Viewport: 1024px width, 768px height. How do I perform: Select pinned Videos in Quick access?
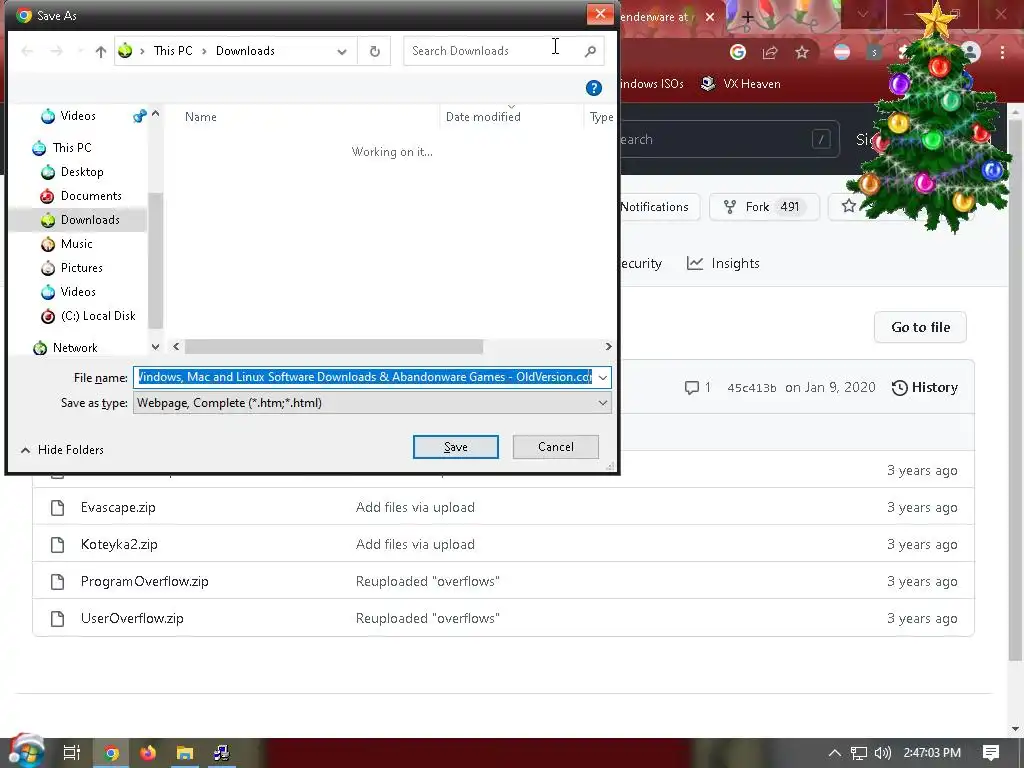pos(78,116)
